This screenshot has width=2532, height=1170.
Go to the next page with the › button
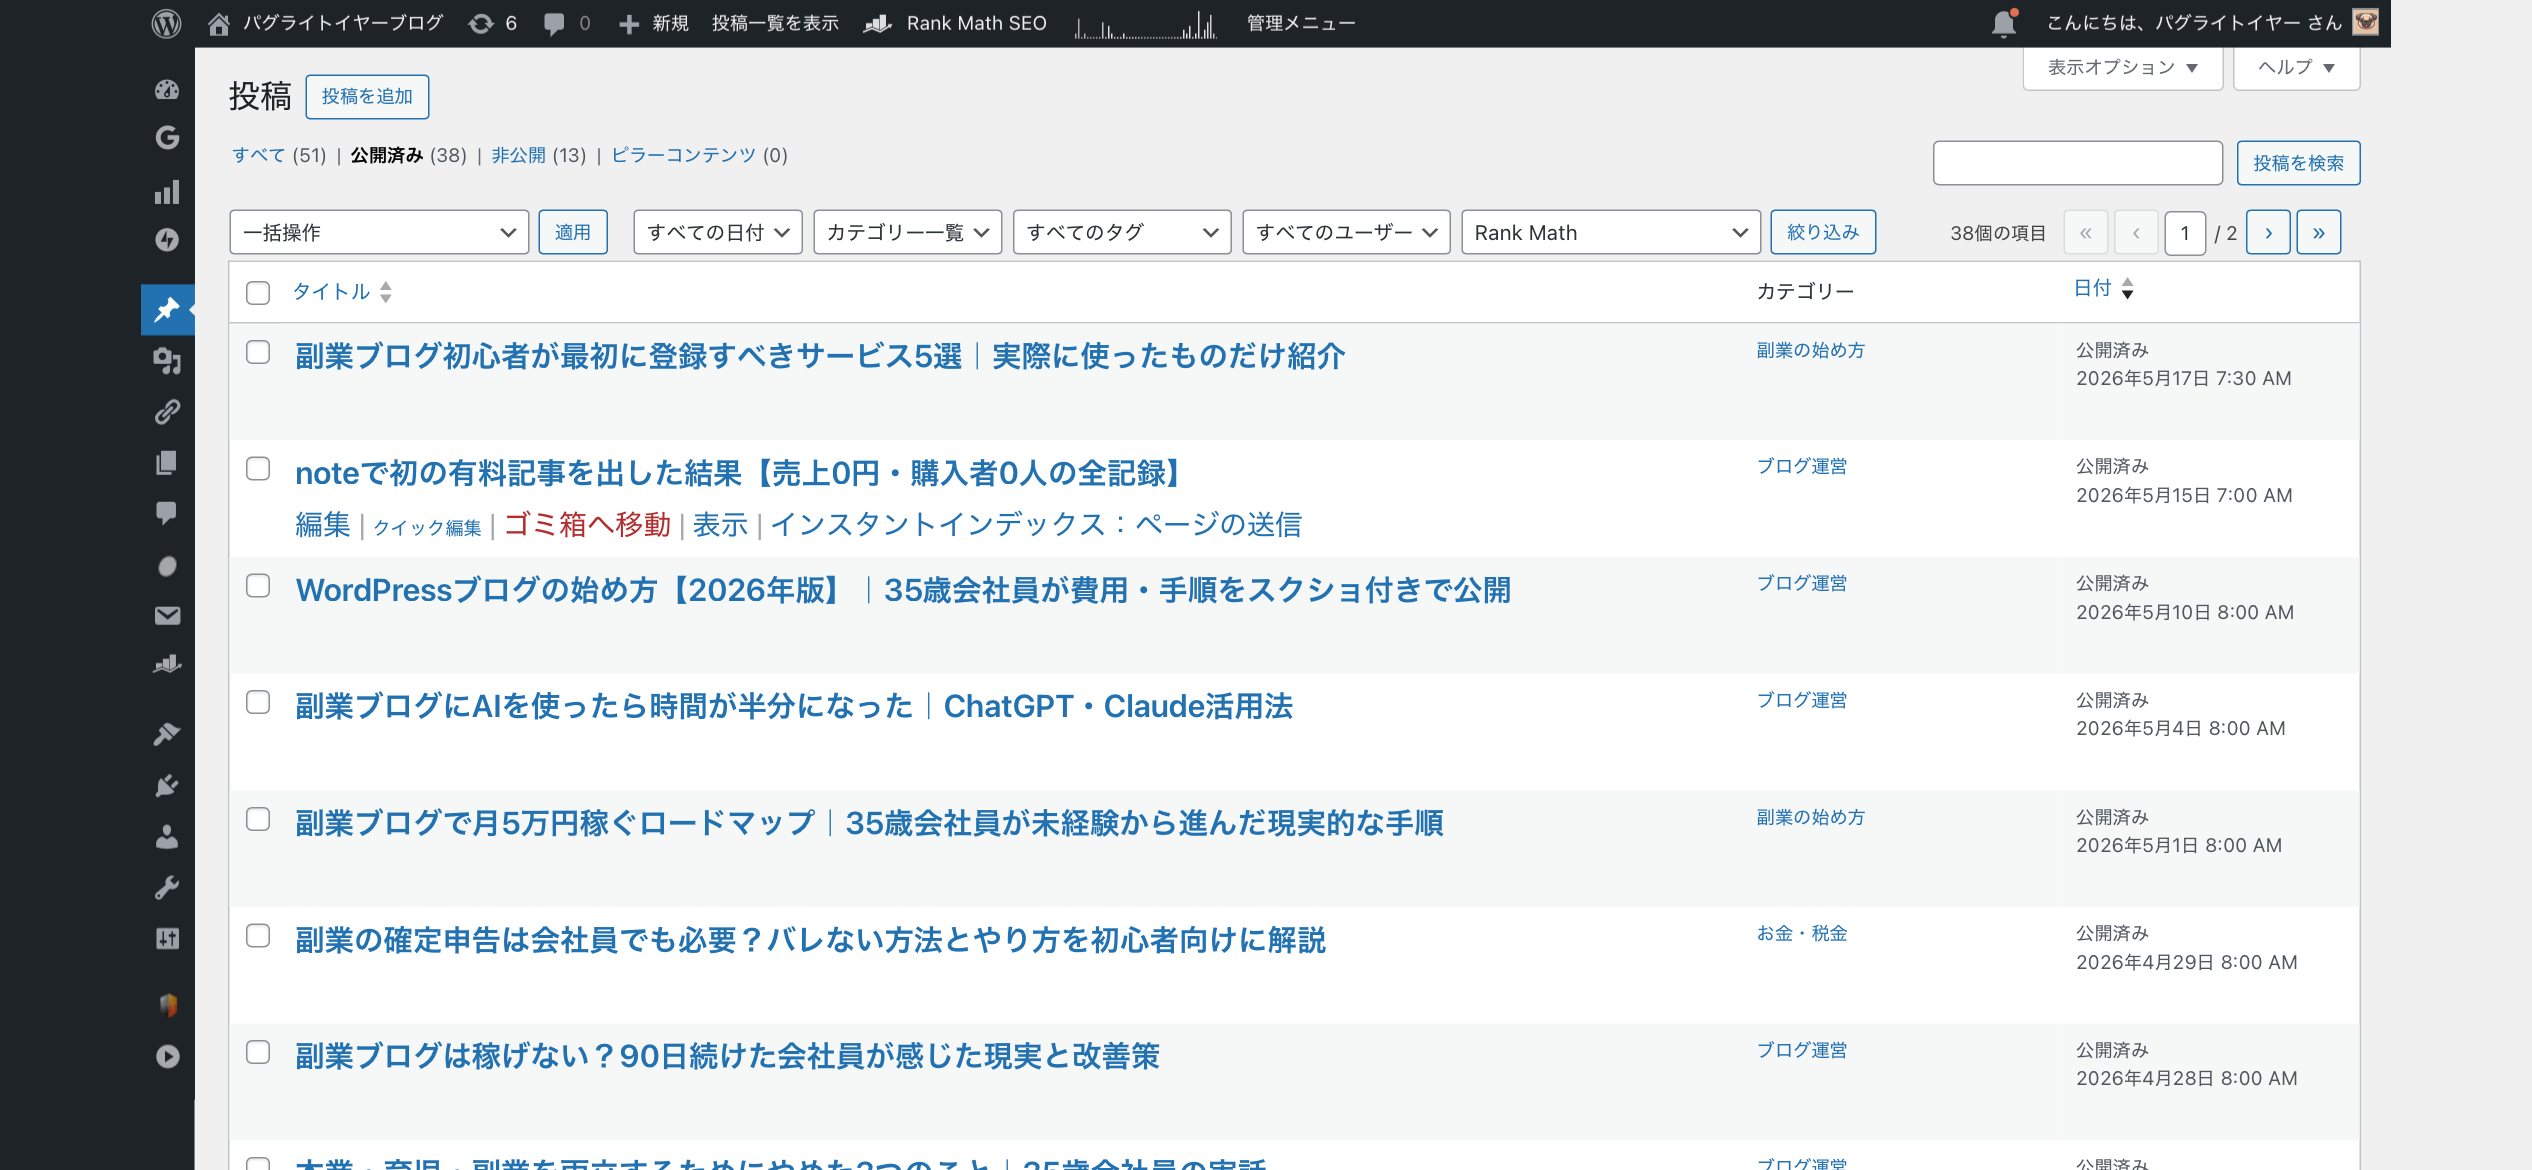tap(2268, 233)
